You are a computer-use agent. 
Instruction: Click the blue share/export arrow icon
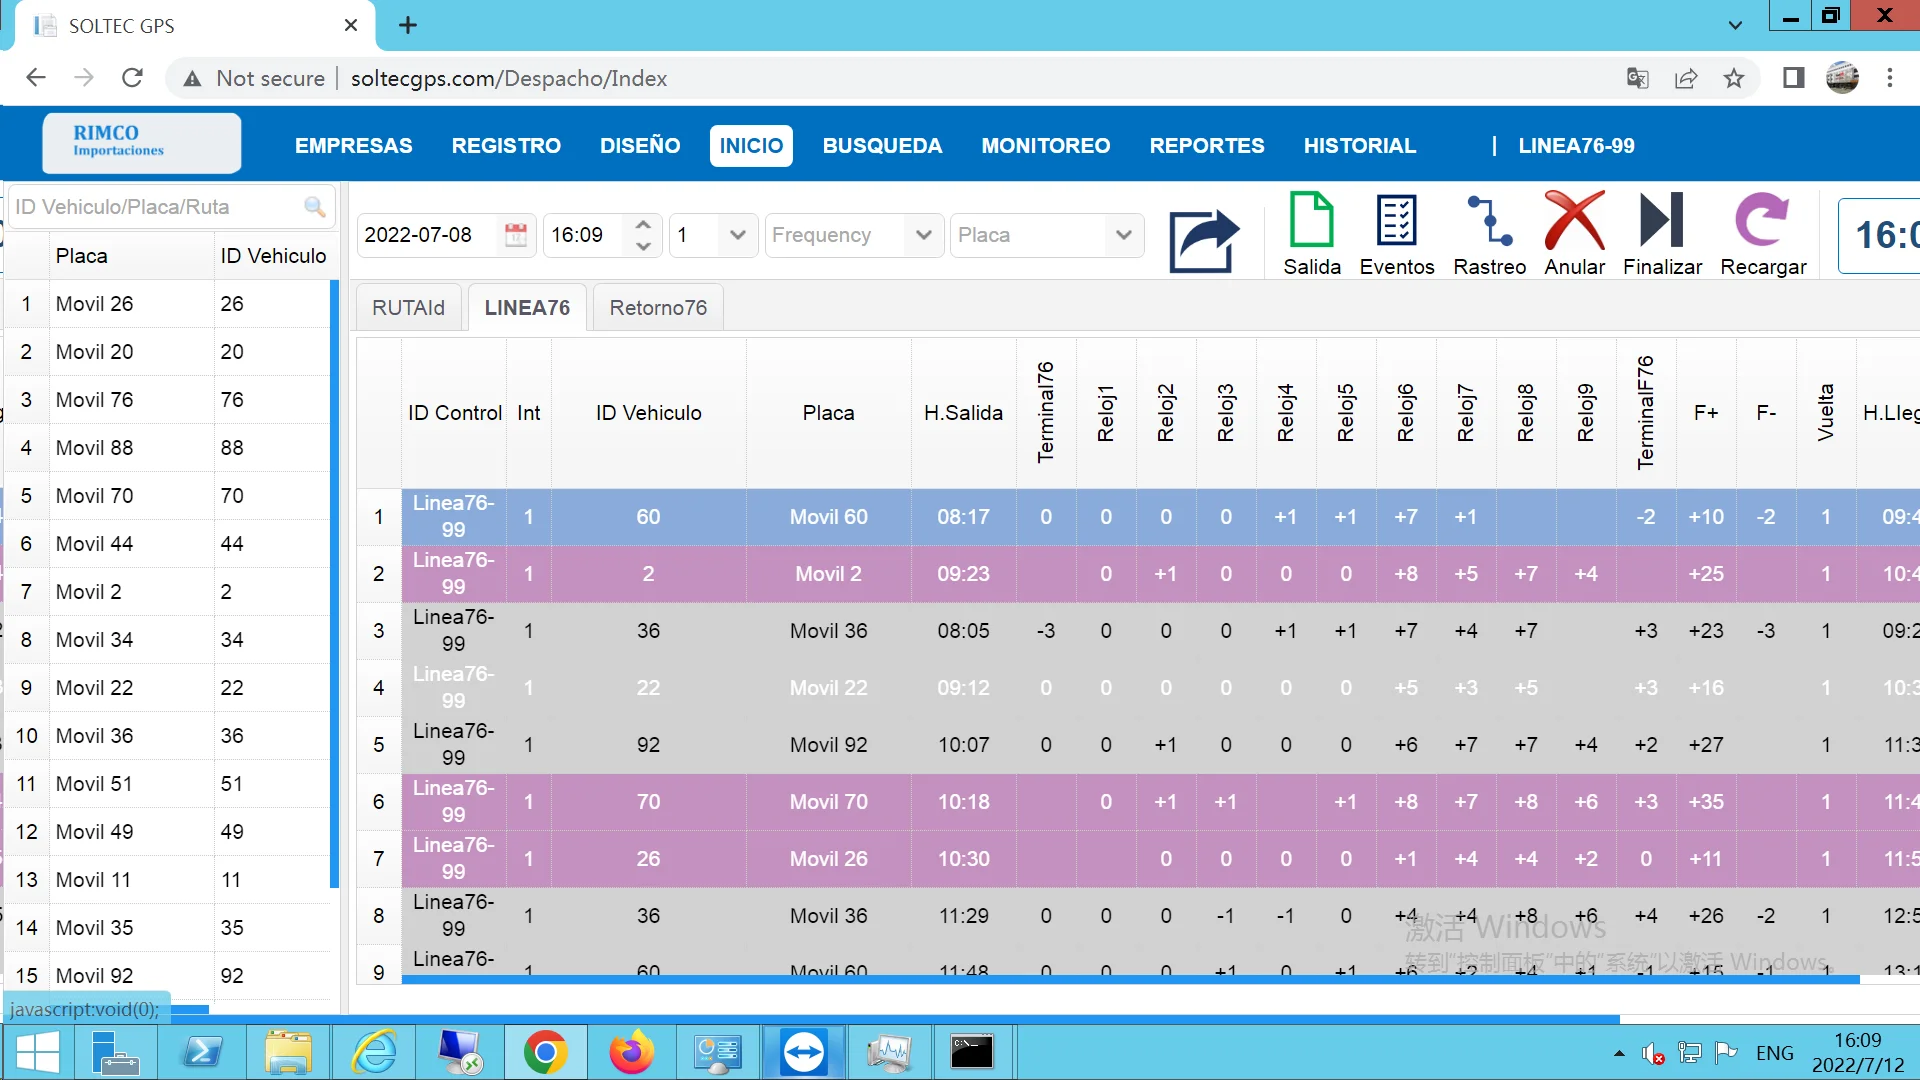1204,240
